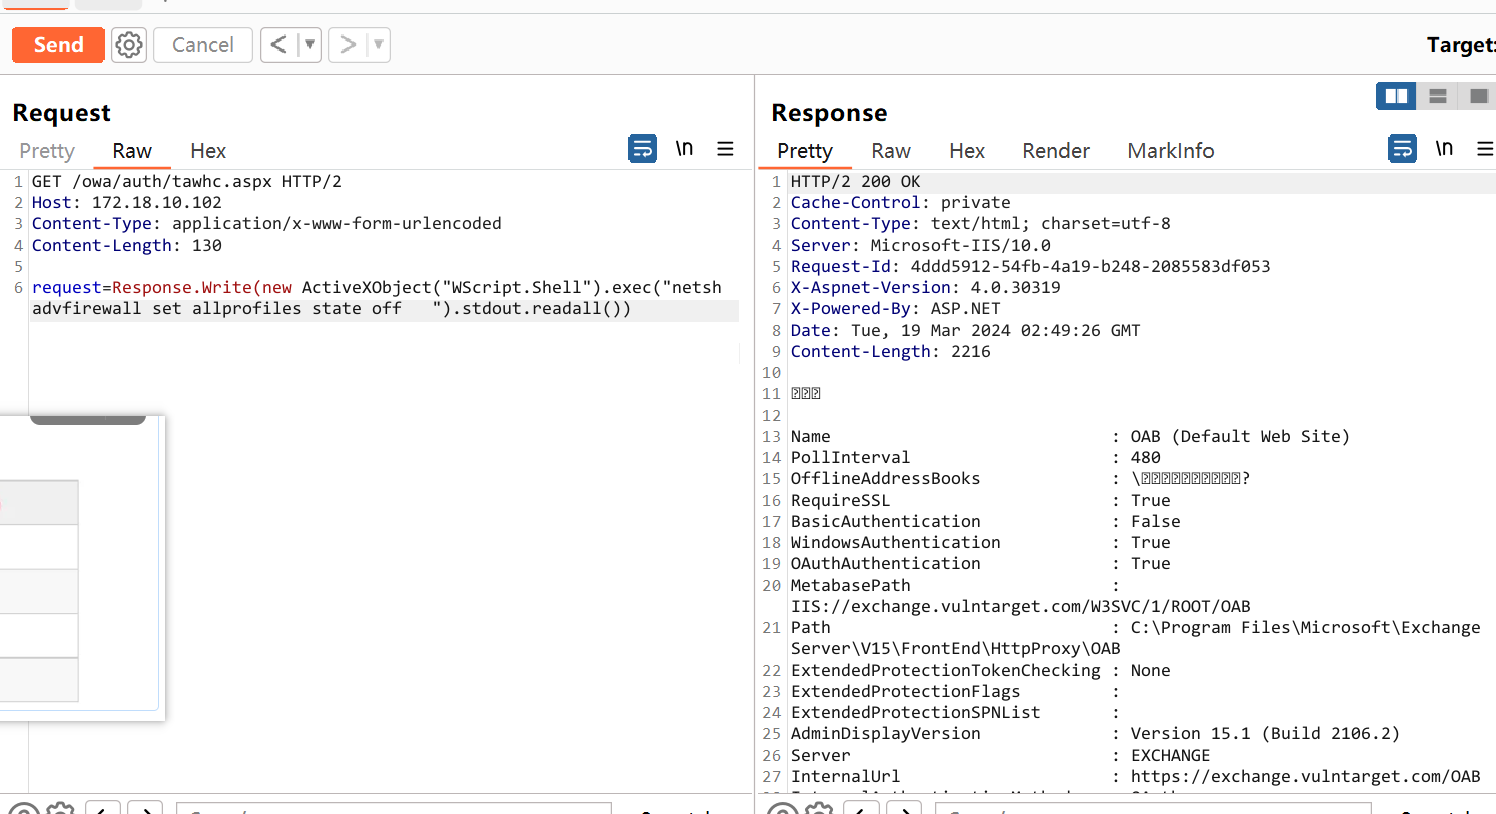The image size is (1496, 814).
Task: Toggle word wrap in Response panel
Action: click(x=1403, y=149)
